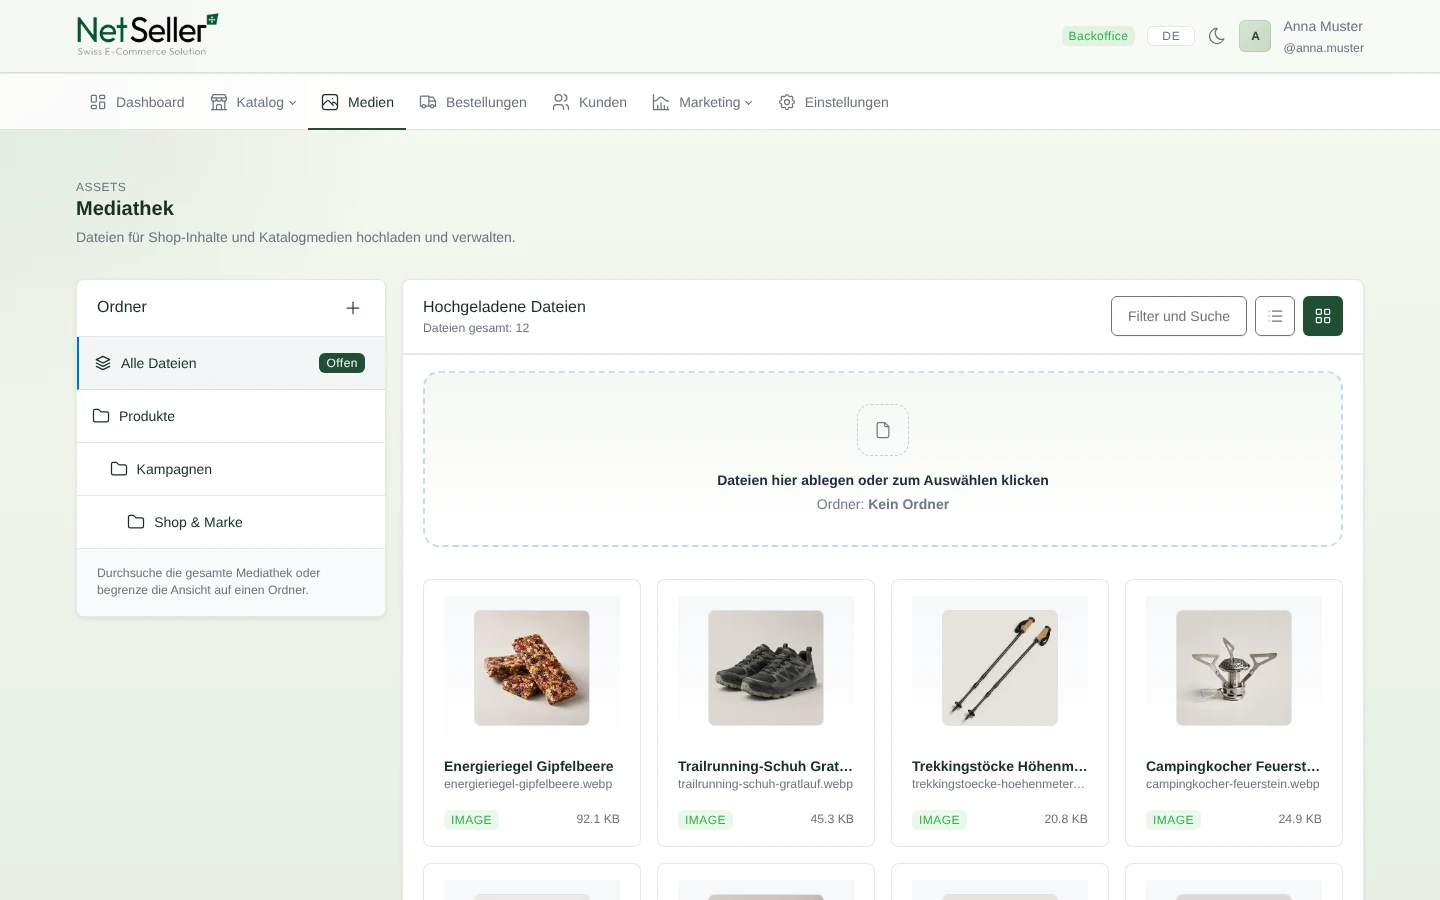This screenshot has height=900, width=1440.
Task: Click the Medien image icon
Action: tap(330, 102)
